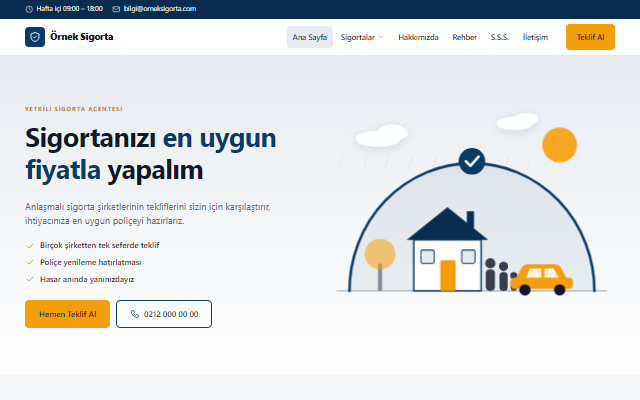Screen dimensions: 640x400
Task: Click the house in the hero illustration
Action: pyautogui.click(x=447, y=250)
